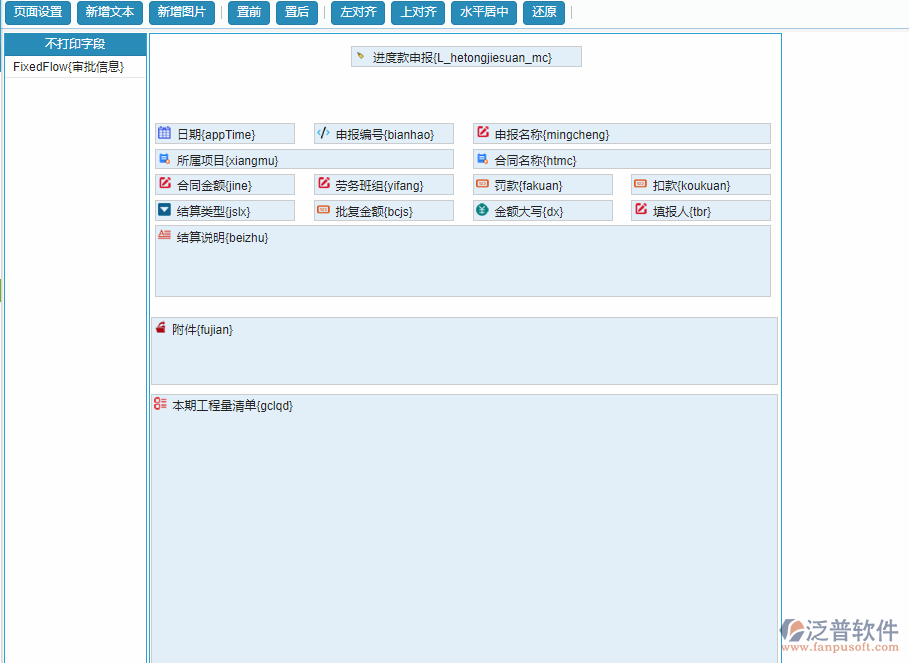Click 还原 to restore the layout
This screenshot has width=909, height=663.
543,13
